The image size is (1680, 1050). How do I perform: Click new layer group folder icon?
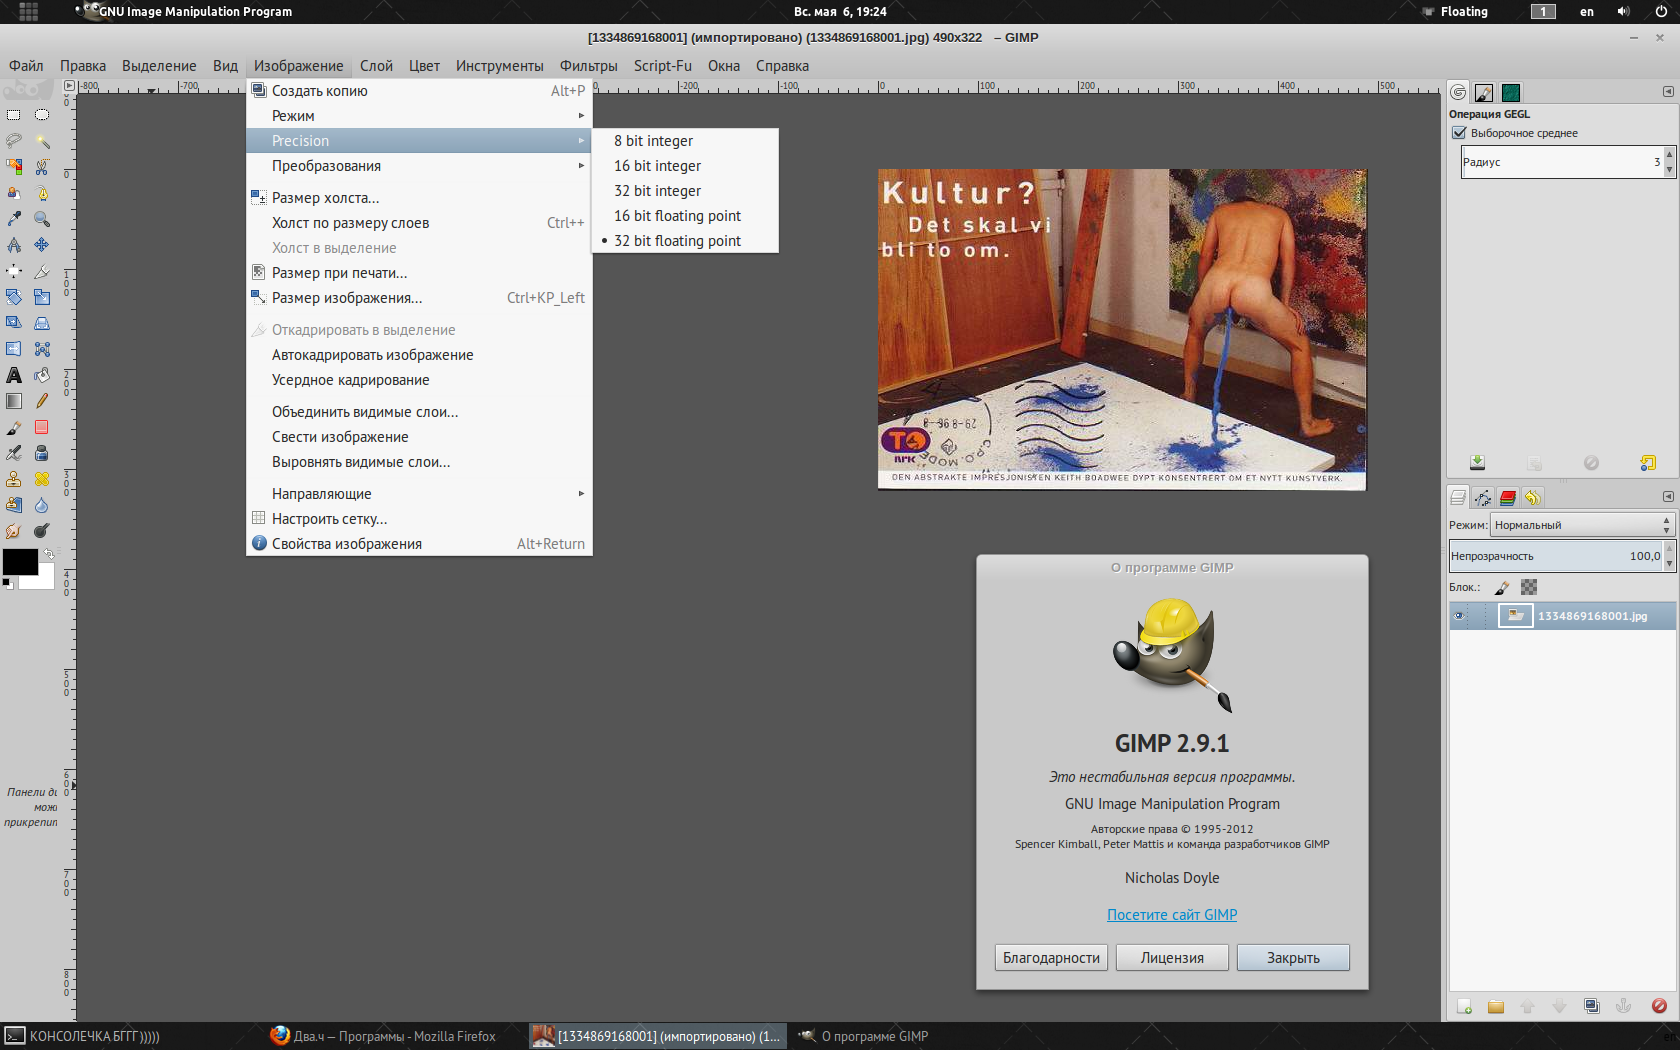point(1496,1006)
